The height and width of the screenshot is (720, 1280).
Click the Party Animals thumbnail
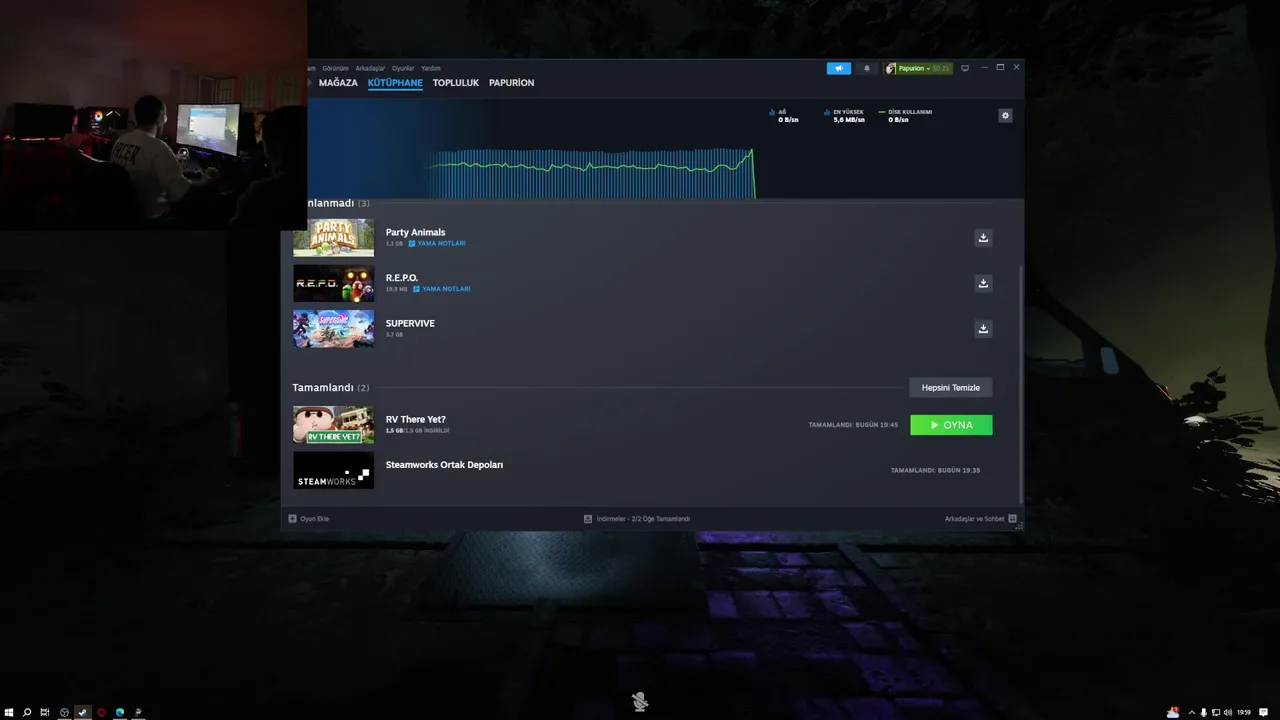click(x=333, y=238)
